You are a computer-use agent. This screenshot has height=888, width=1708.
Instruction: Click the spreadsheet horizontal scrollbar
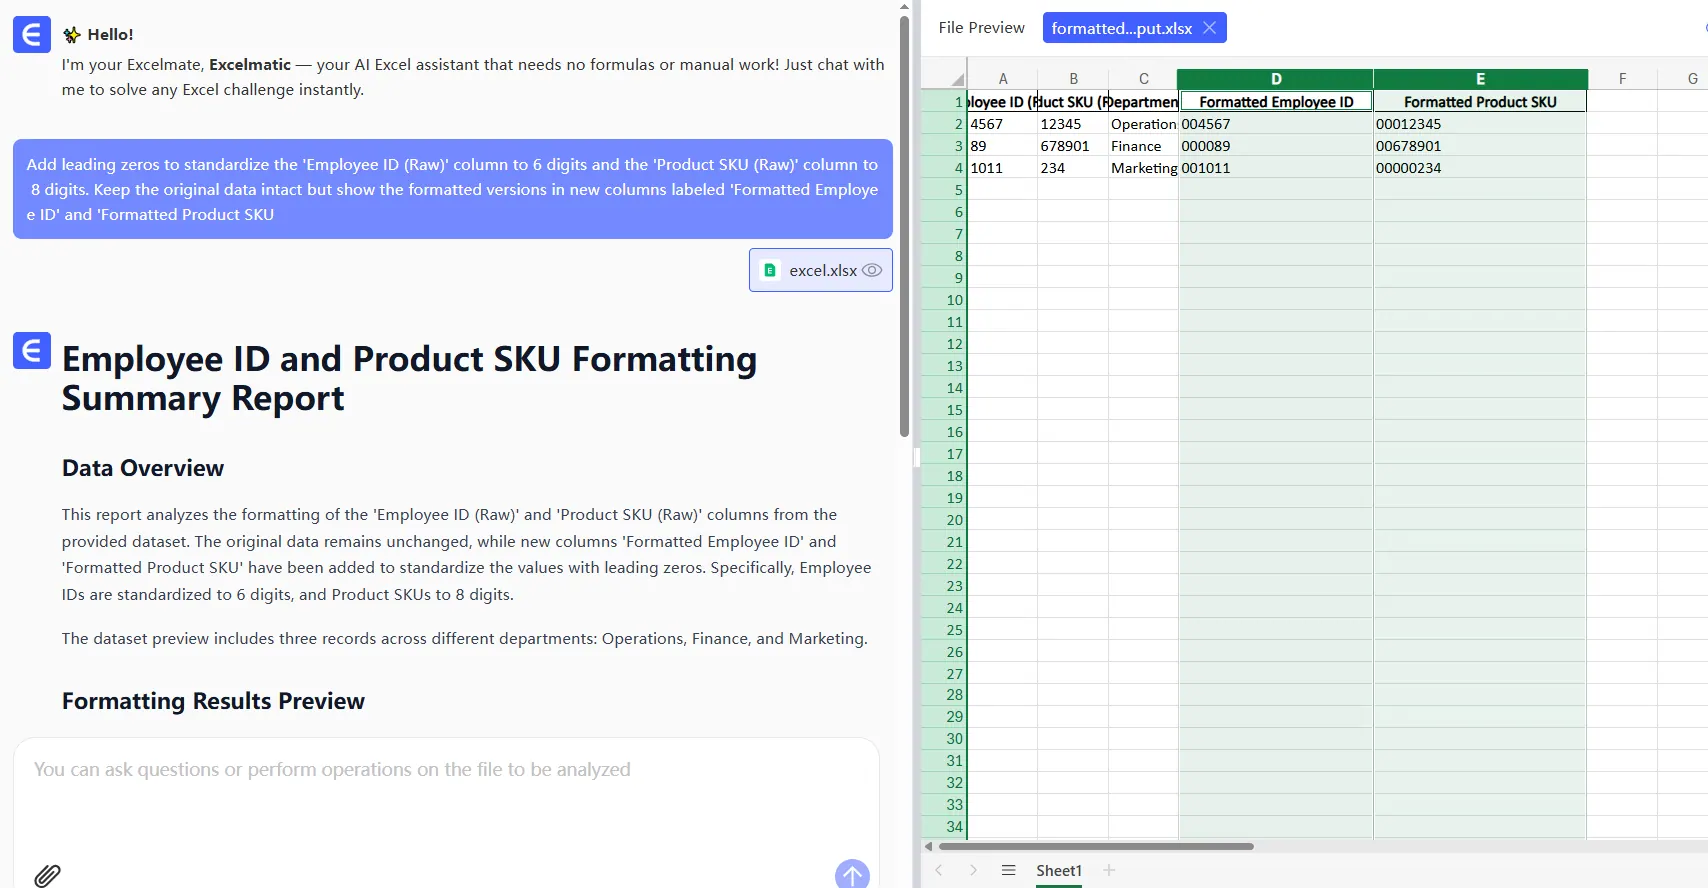click(1095, 846)
